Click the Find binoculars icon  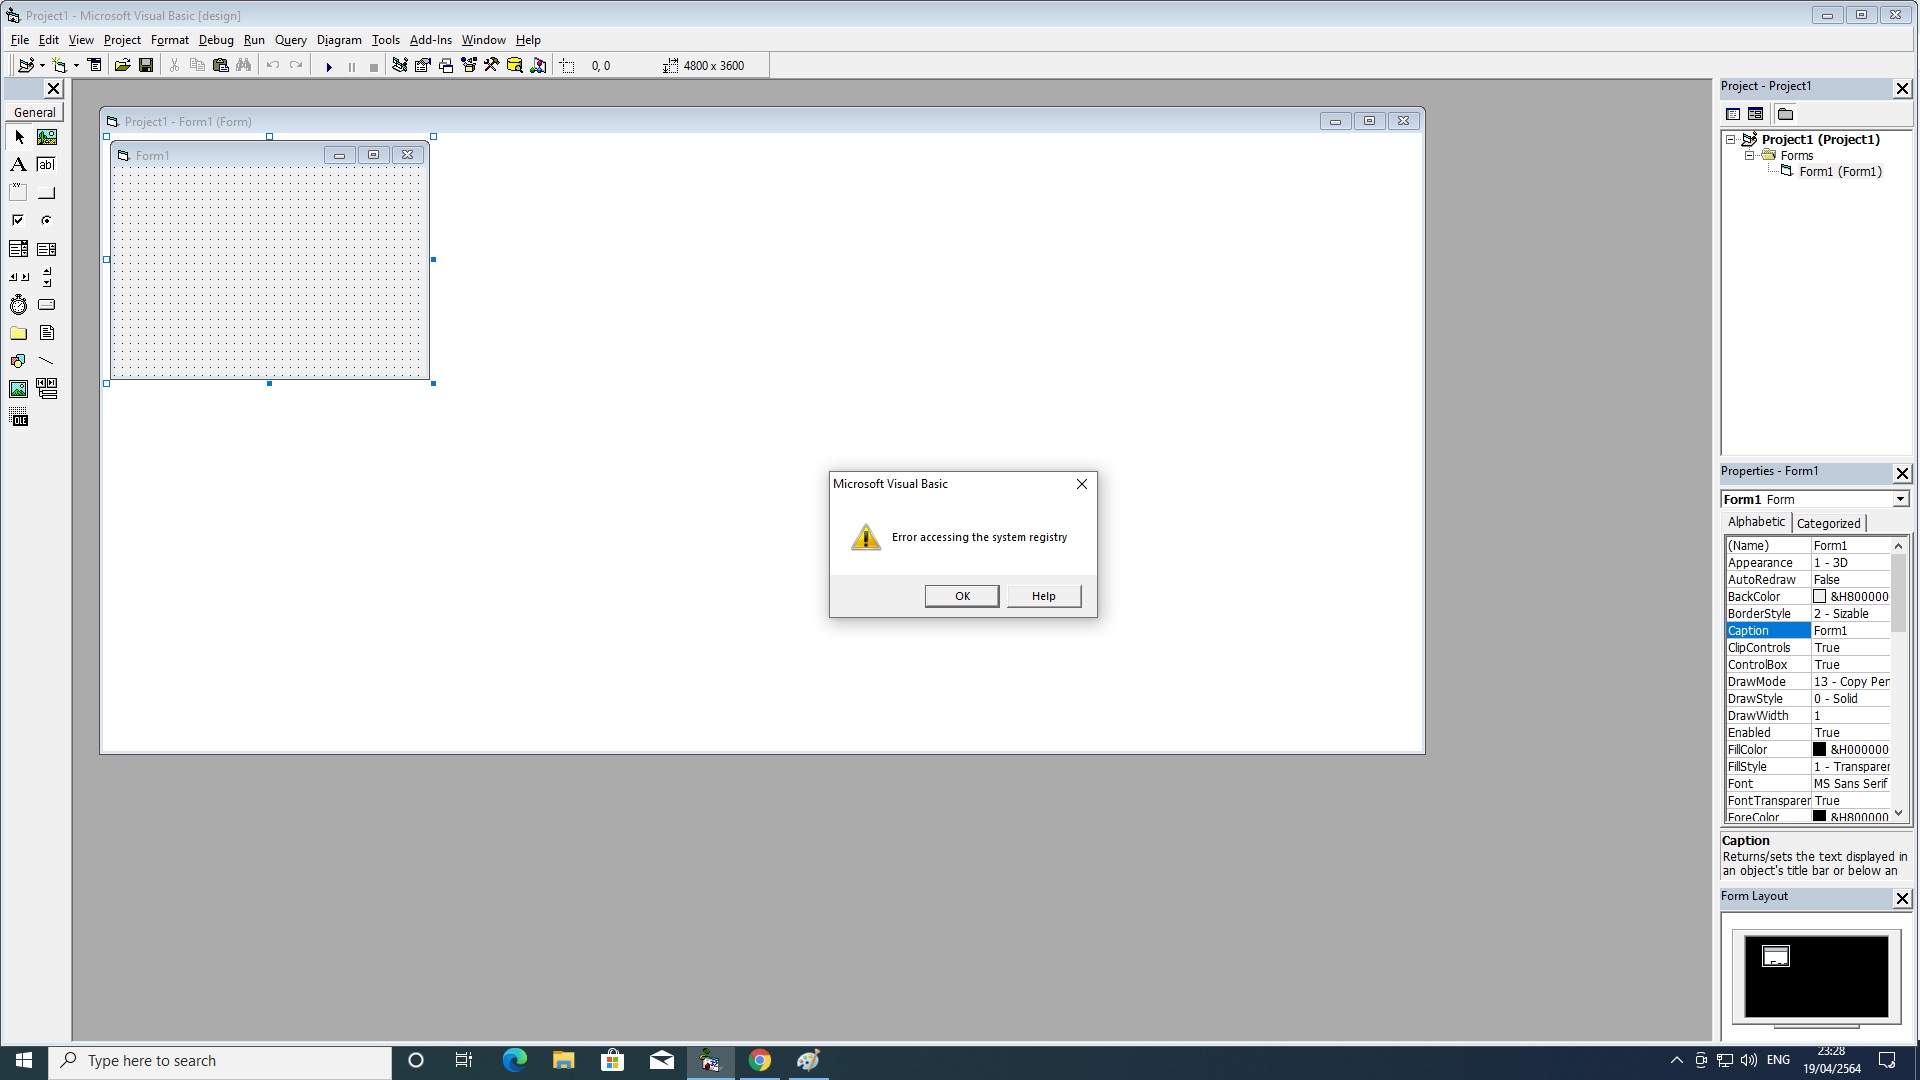pyautogui.click(x=244, y=66)
